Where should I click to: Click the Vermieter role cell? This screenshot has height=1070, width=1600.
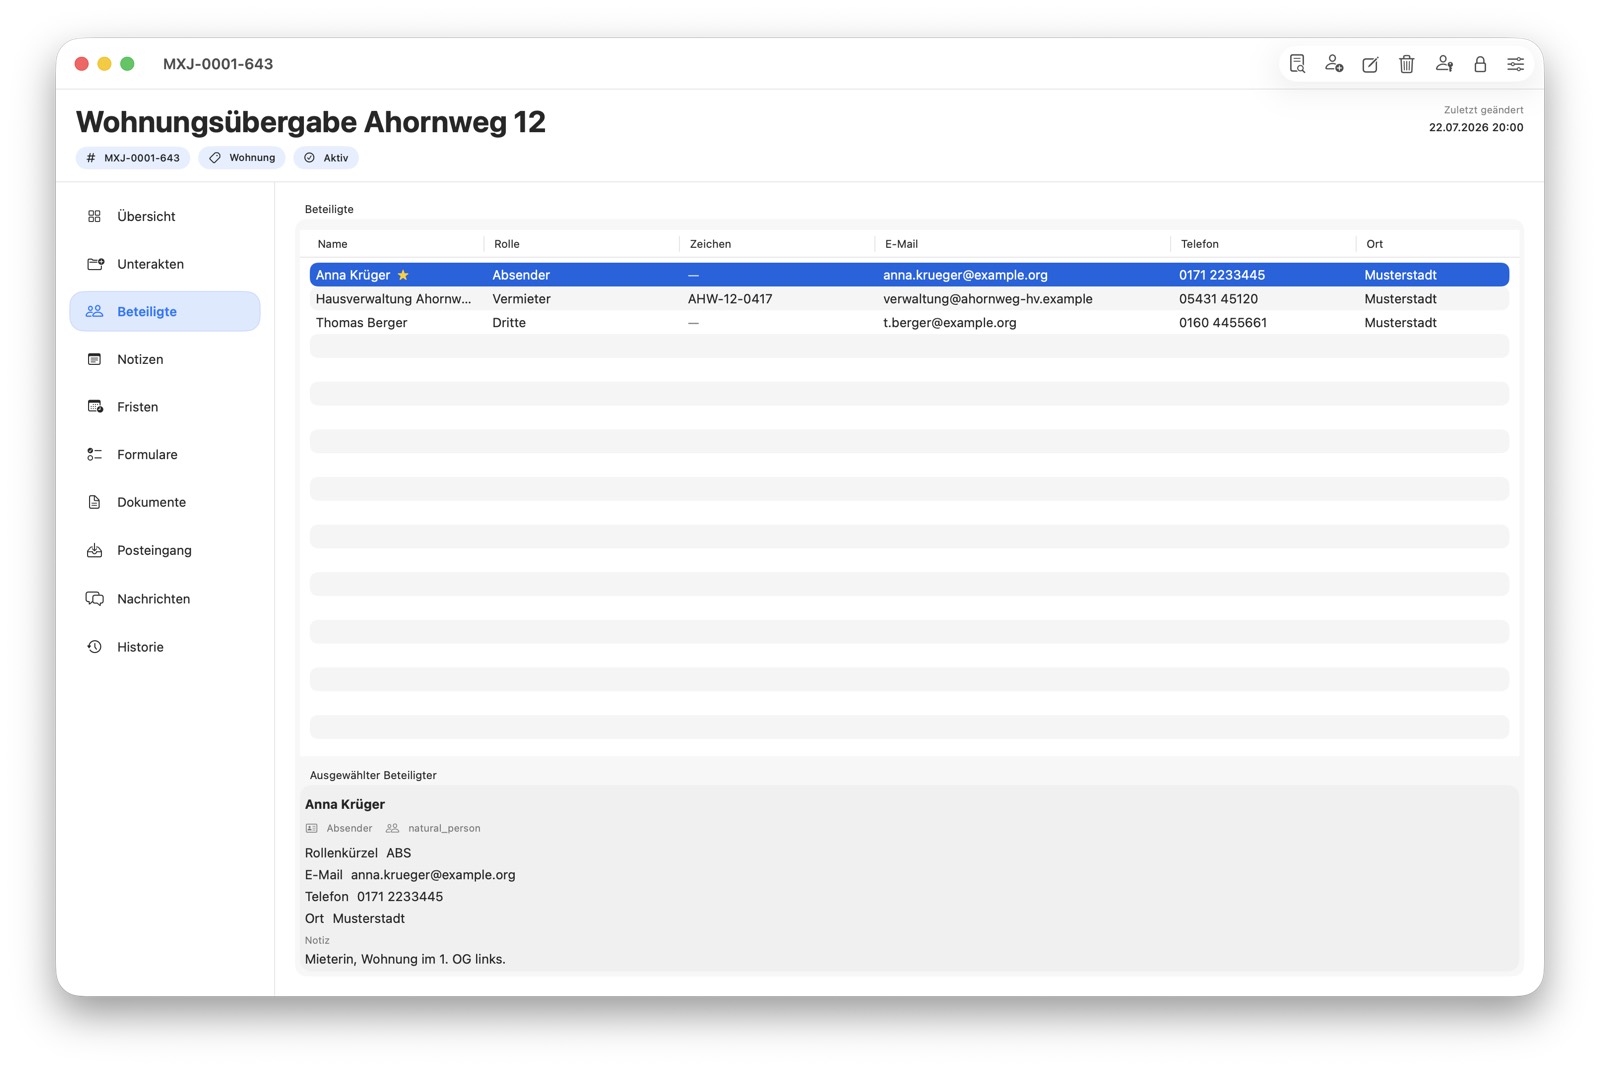coord(521,299)
